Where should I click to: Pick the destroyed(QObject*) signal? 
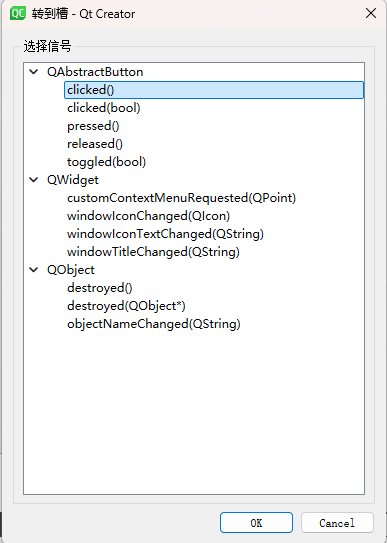pos(126,306)
